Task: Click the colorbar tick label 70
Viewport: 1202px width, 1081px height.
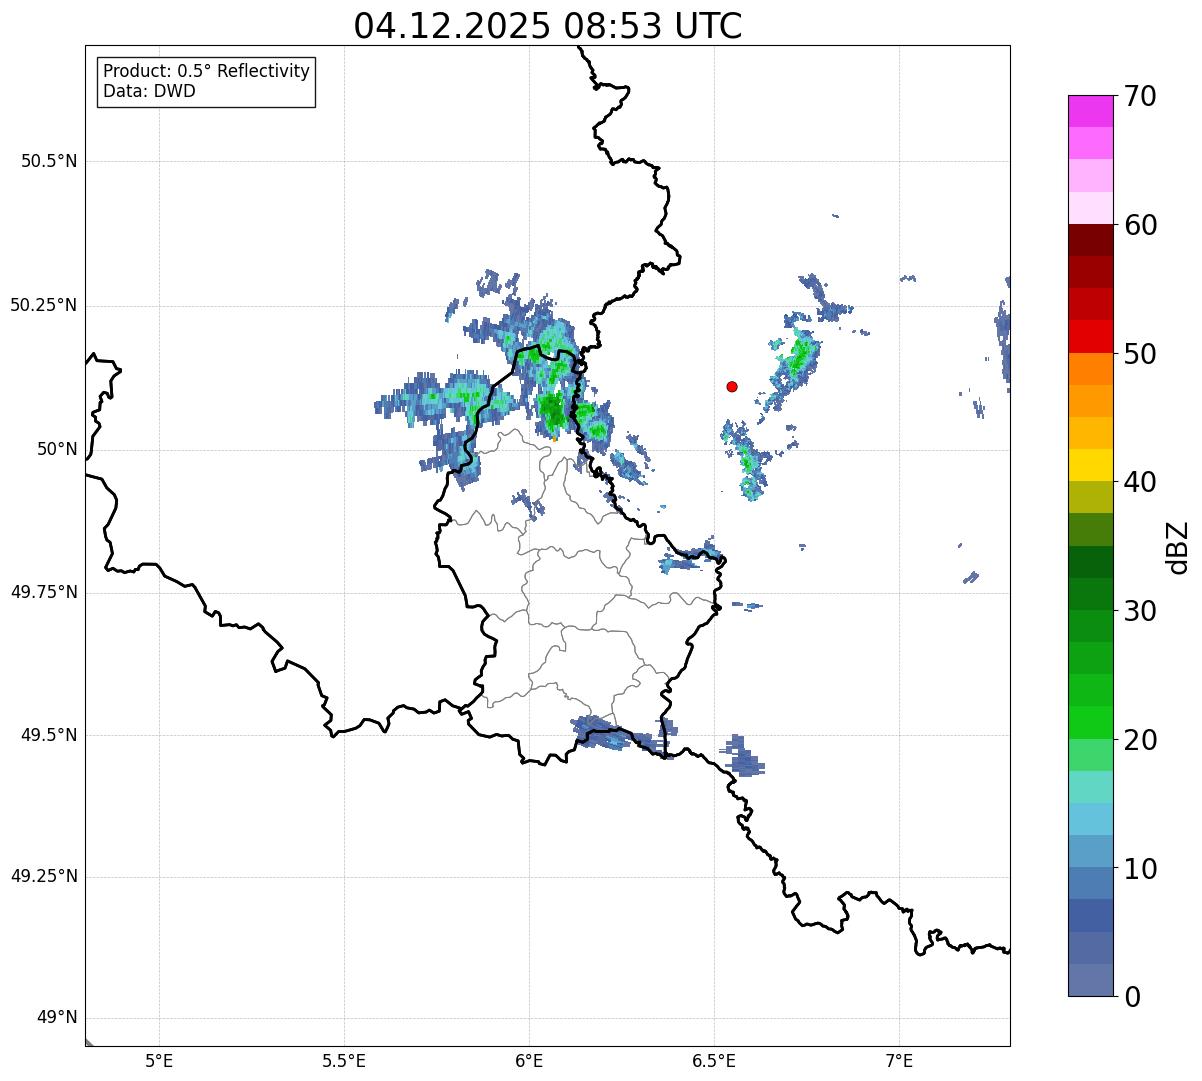Action: click(x=1140, y=97)
